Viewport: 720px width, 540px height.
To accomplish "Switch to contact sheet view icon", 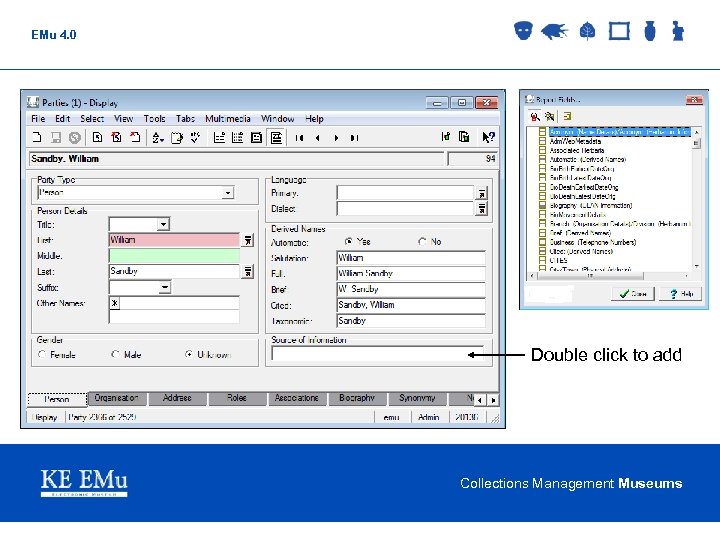I will [237, 137].
